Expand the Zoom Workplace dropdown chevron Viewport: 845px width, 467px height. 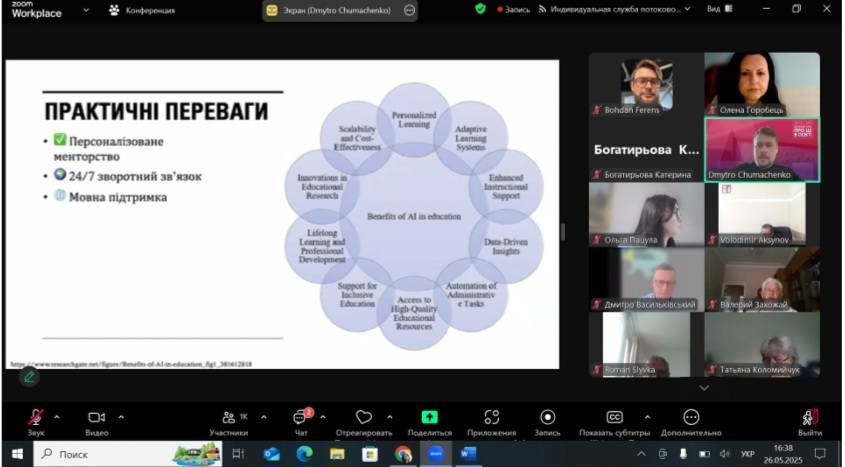pos(86,10)
